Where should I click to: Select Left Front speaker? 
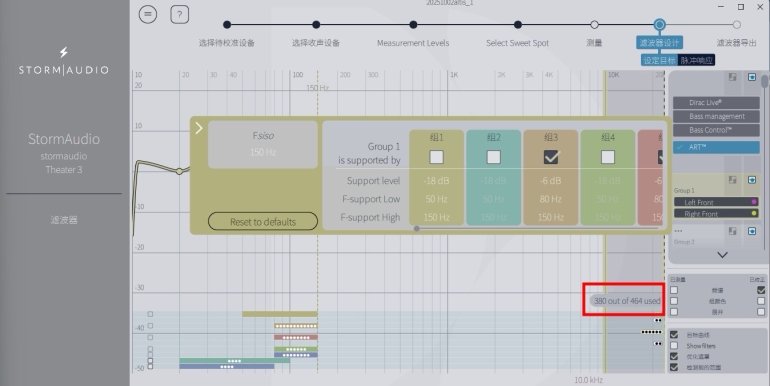716,202
